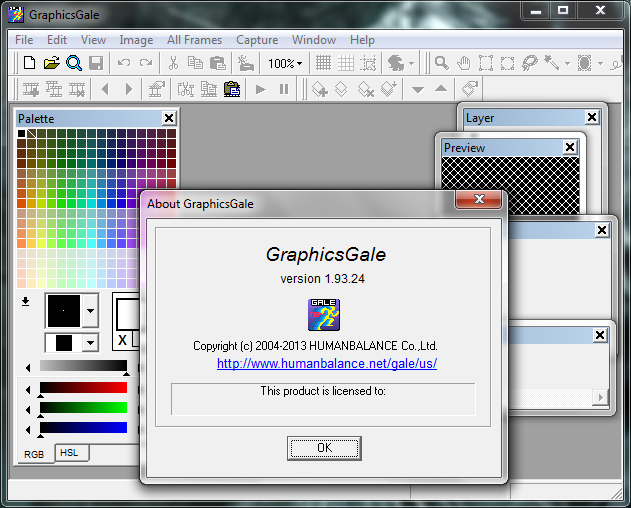Open the Capture menu

tap(257, 40)
